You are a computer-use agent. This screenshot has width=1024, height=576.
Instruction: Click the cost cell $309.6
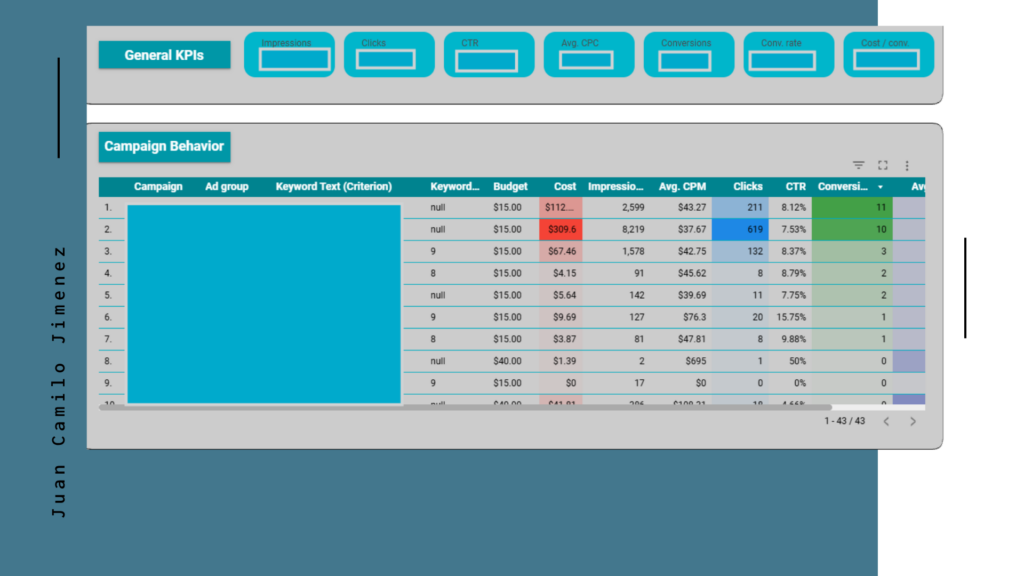pos(561,229)
